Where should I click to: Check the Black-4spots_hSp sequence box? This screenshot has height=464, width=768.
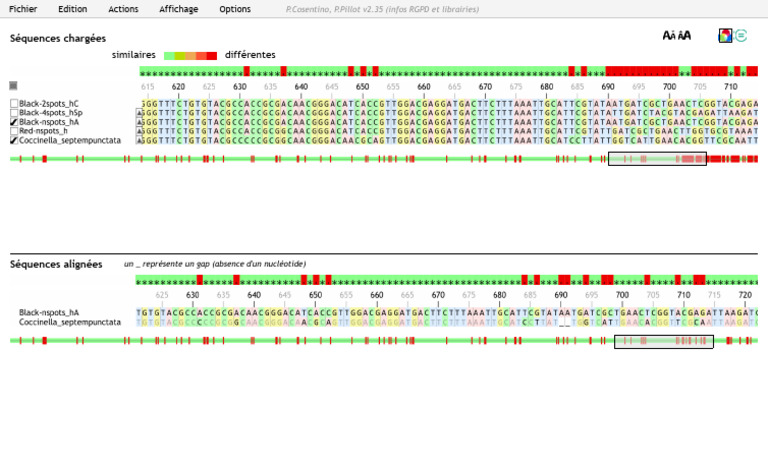(x=14, y=113)
